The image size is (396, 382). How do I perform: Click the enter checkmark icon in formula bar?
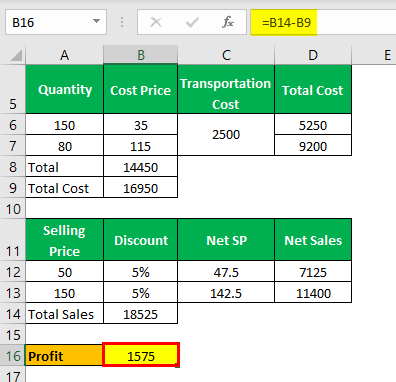pos(192,22)
